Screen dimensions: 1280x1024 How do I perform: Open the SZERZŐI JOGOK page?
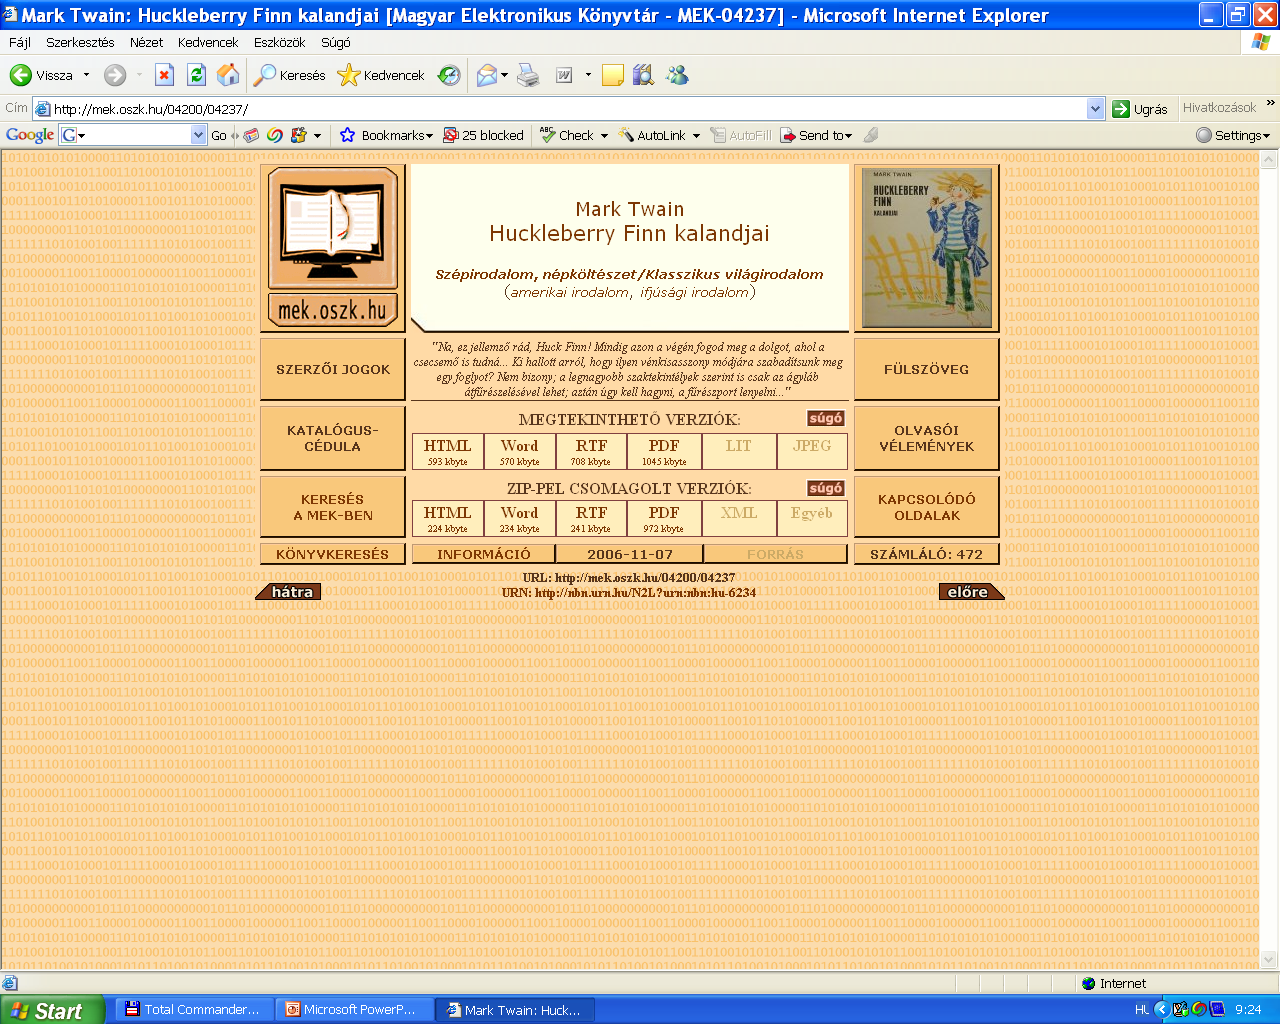(333, 369)
